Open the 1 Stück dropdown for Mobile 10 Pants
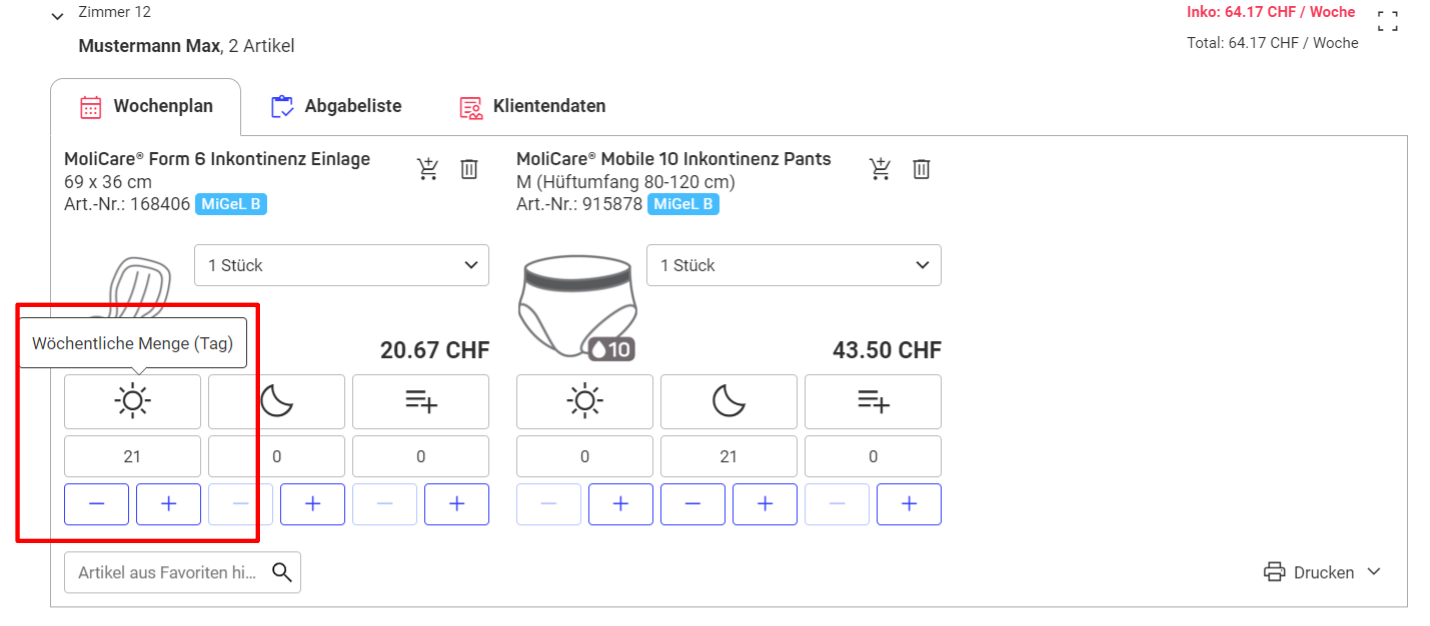The image size is (1430, 626). click(x=794, y=265)
